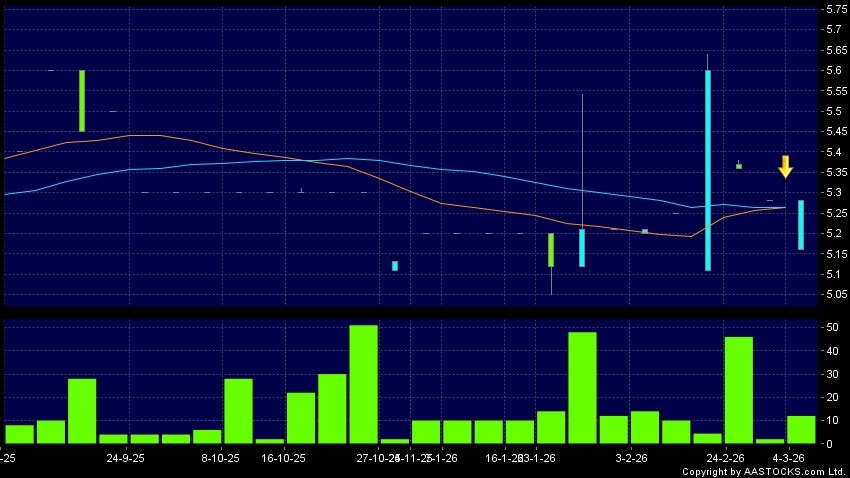Click the leftmost volume bar
Viewport: 850px width, 478px height.
pyautogui.click(x=19, y=433)
